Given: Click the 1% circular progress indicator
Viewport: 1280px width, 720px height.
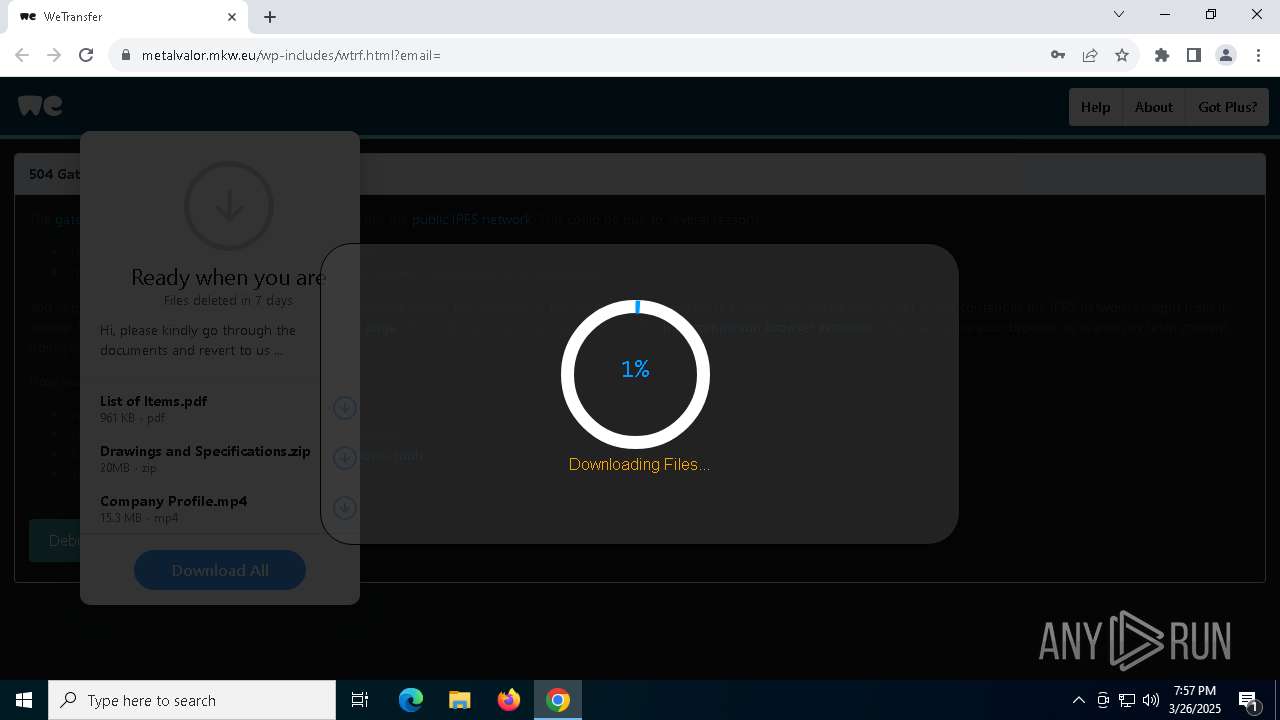Looking at the screenshot, I should tap(635, 374).
